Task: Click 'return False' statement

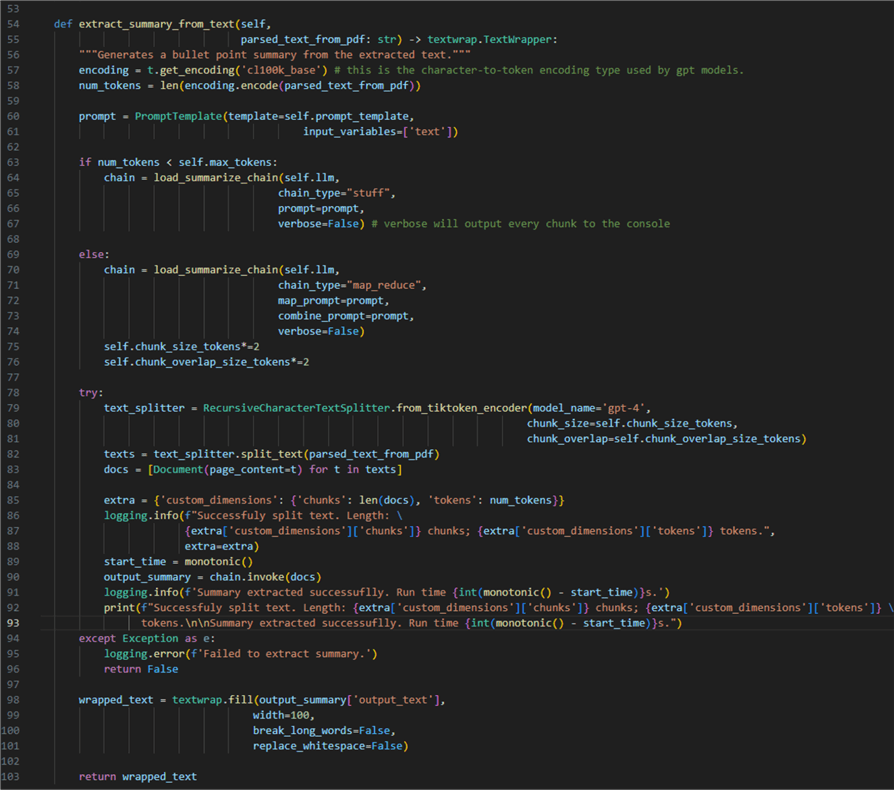Action: pos(141,669)
